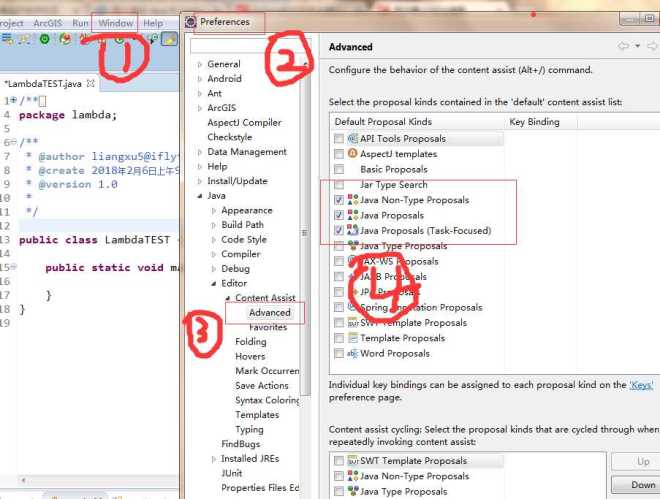Screen dimensions: 660x499
Task: Expand the General preferences node
Action: [x=200, y=64]
